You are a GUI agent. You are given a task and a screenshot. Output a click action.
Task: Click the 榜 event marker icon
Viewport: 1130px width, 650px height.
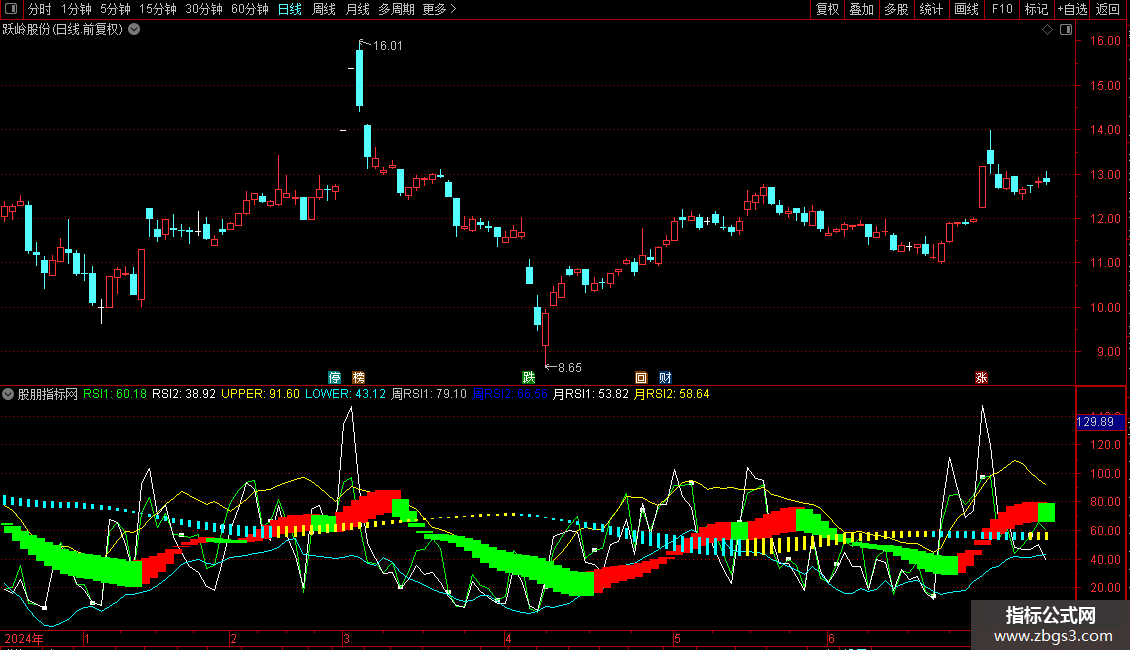point(358,378)
